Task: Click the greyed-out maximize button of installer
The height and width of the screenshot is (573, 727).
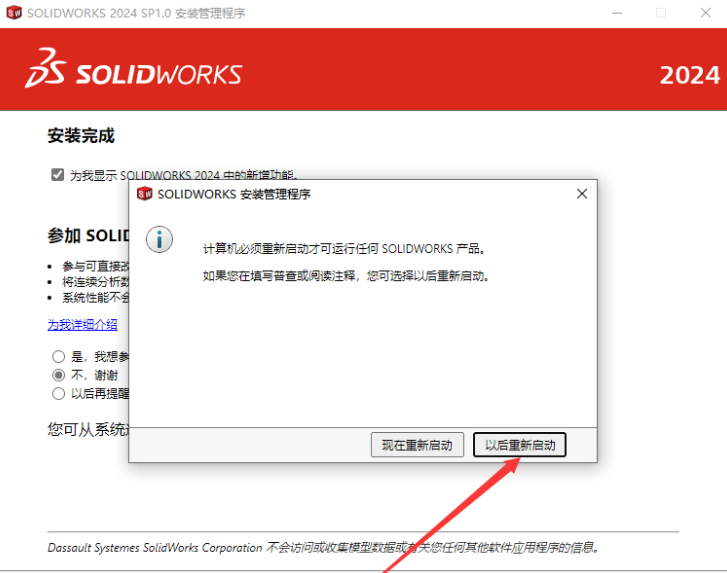Action: click(661, 13)
